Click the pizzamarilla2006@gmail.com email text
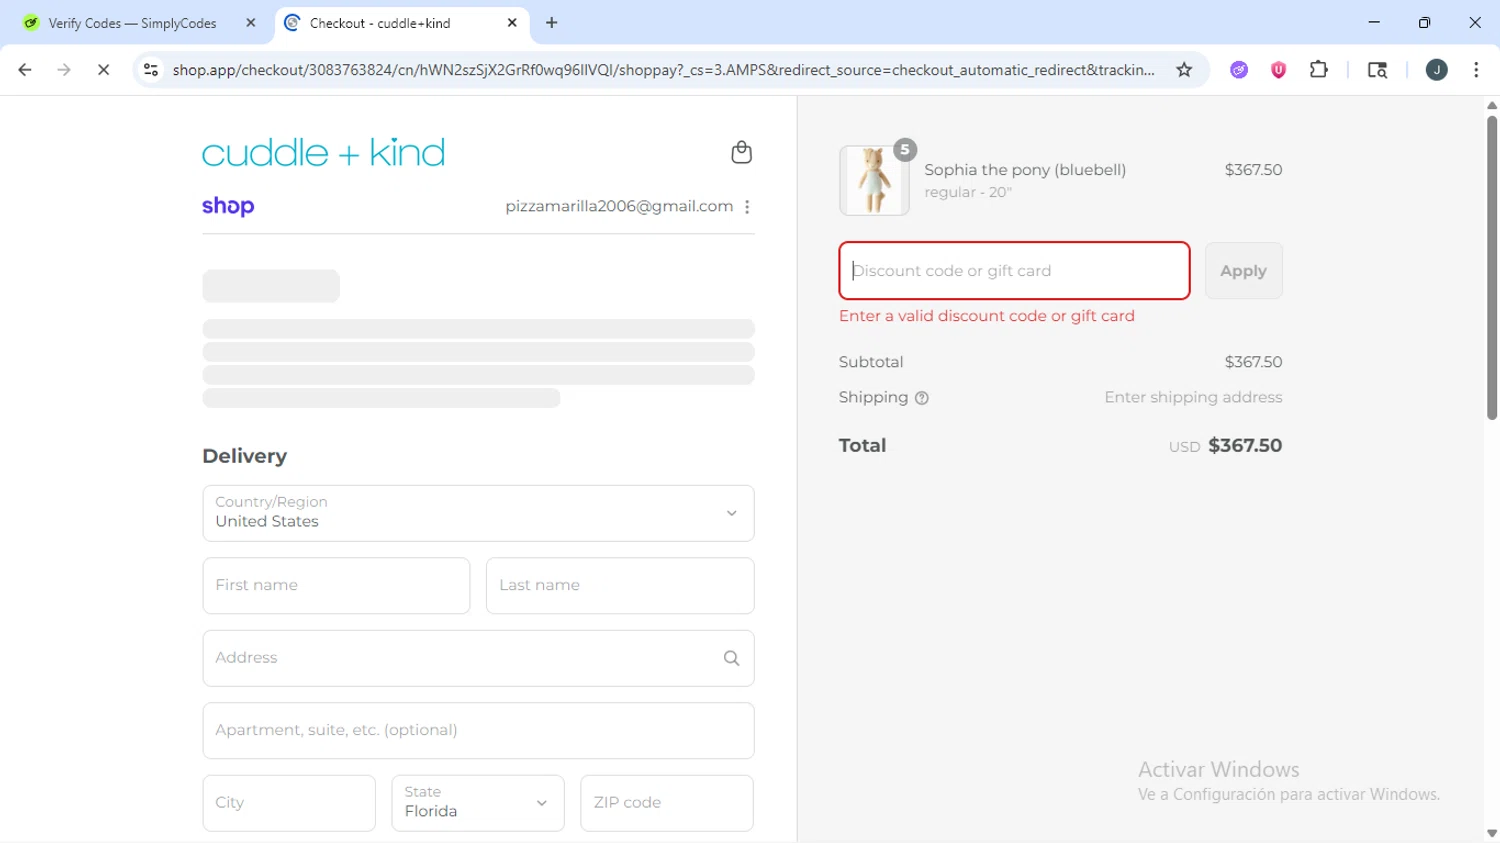The image size is (1500, 843). 619,206
